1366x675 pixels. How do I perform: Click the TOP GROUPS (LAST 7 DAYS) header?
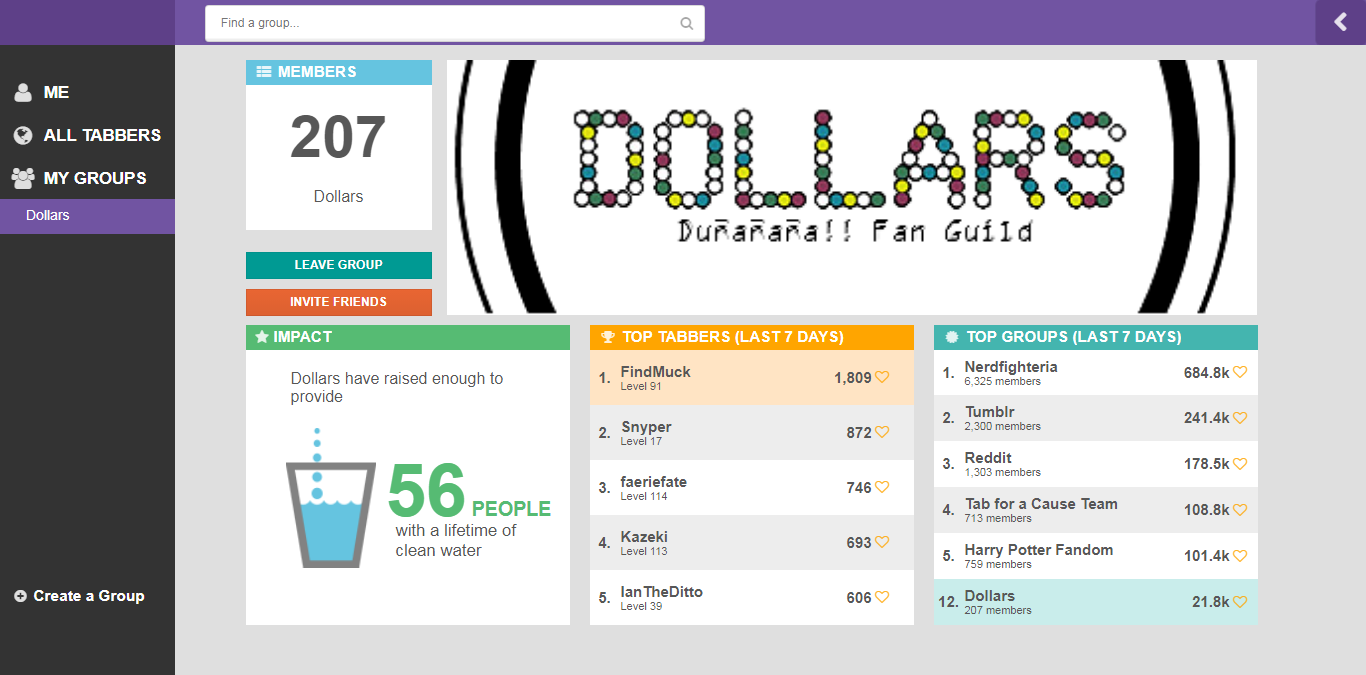coord(1096,337)
